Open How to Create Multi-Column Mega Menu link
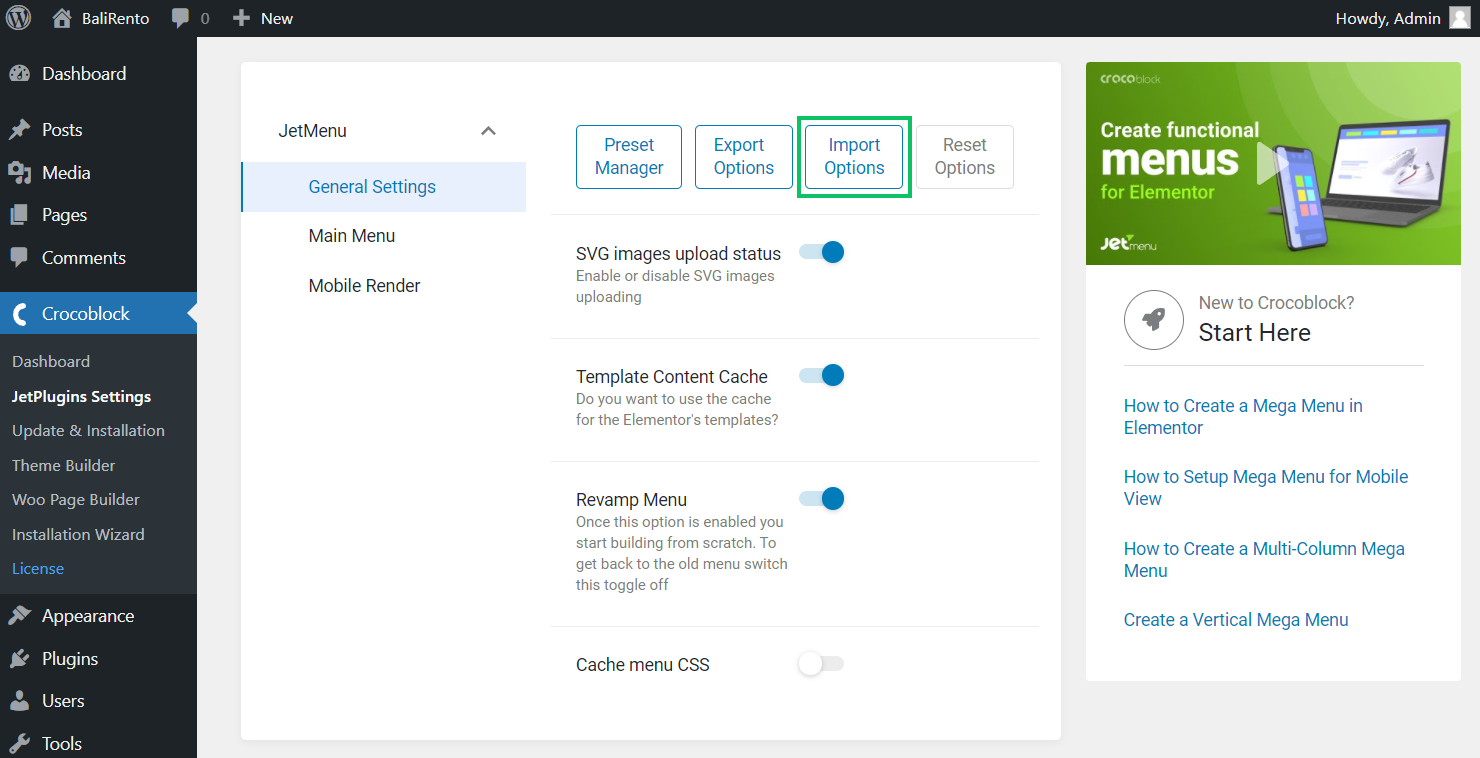Viewport: 1480px width, 758px height. coord(1264,560)
